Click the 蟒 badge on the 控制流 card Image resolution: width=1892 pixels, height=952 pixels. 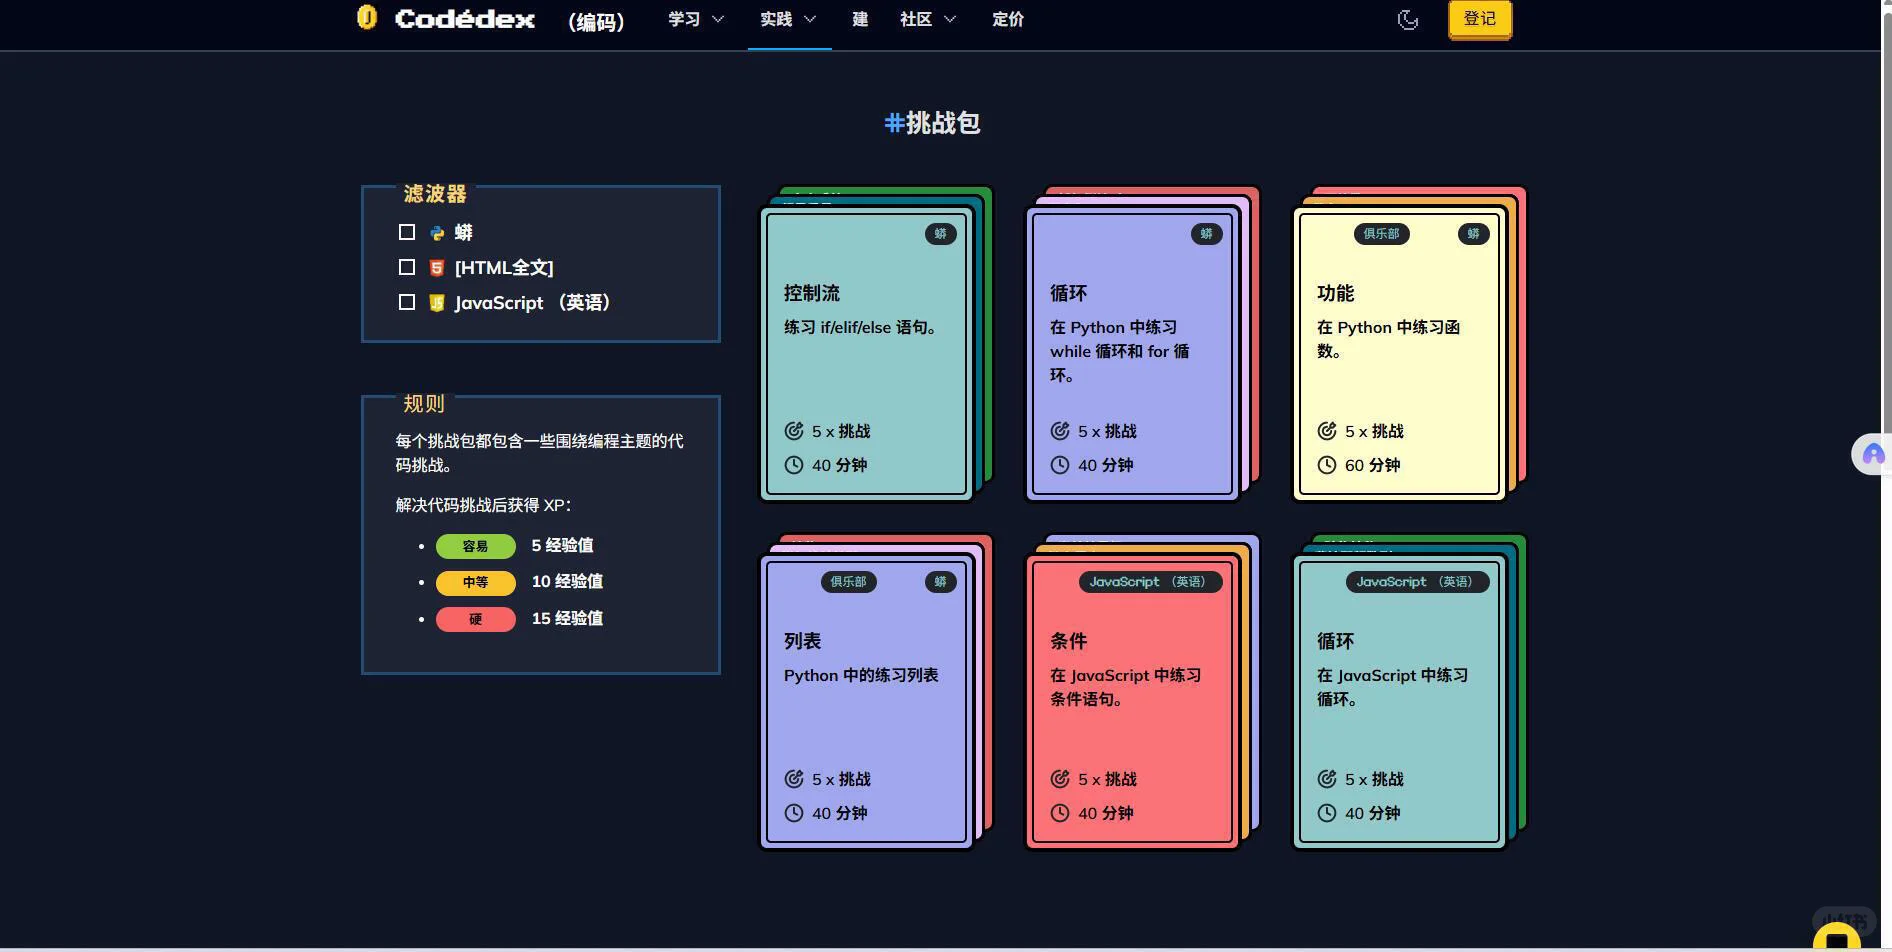[x=940, y=234]
